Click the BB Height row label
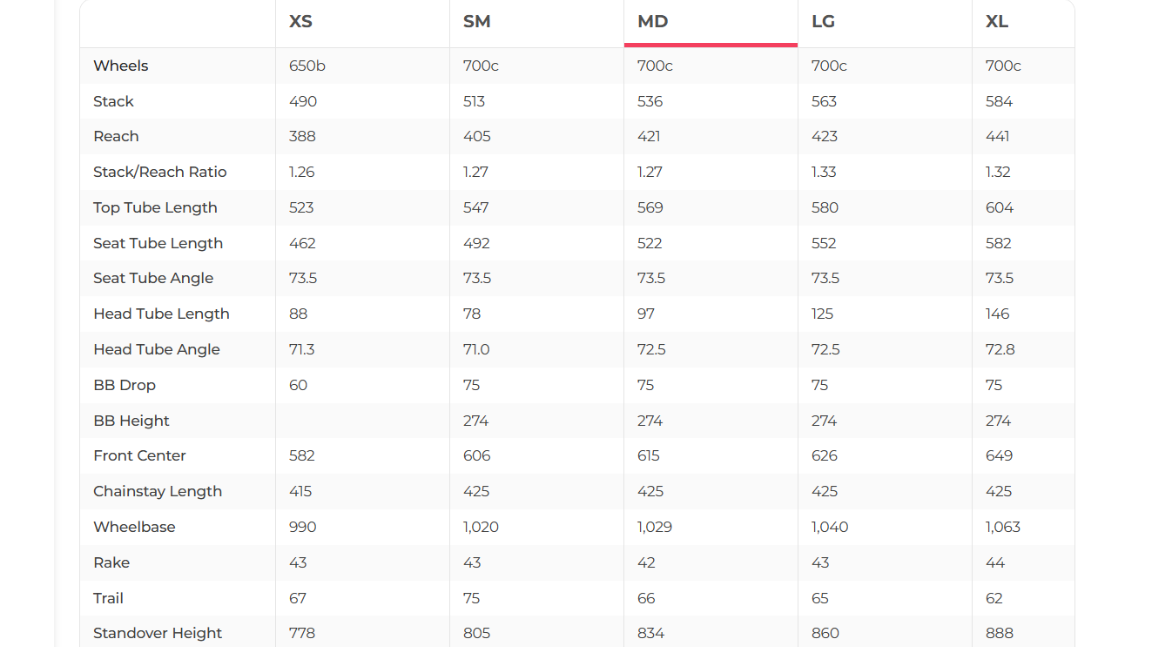The image size is (1150, 647). pos(131,421)
